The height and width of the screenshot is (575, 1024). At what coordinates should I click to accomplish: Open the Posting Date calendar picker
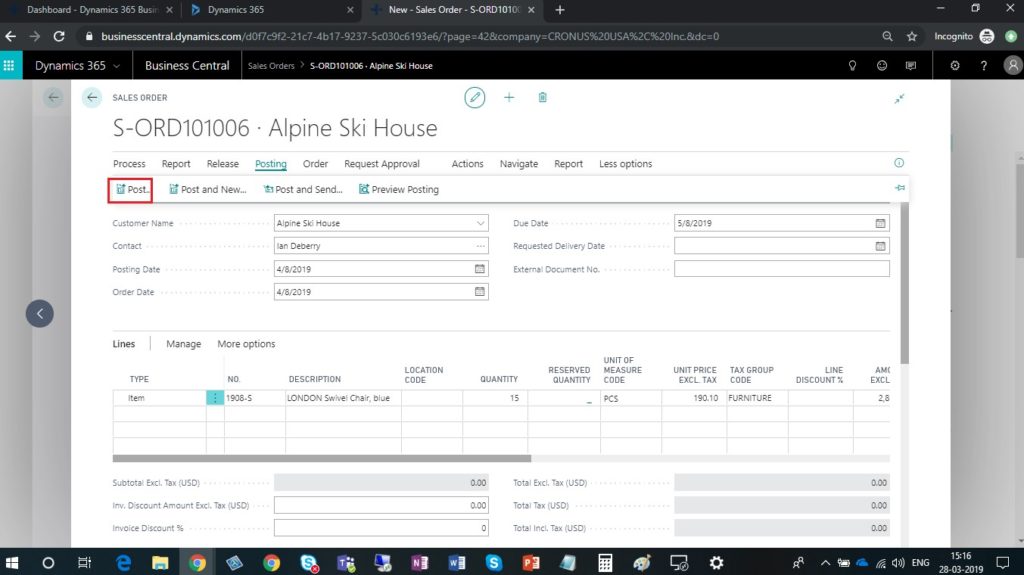[x=480, y=269]
